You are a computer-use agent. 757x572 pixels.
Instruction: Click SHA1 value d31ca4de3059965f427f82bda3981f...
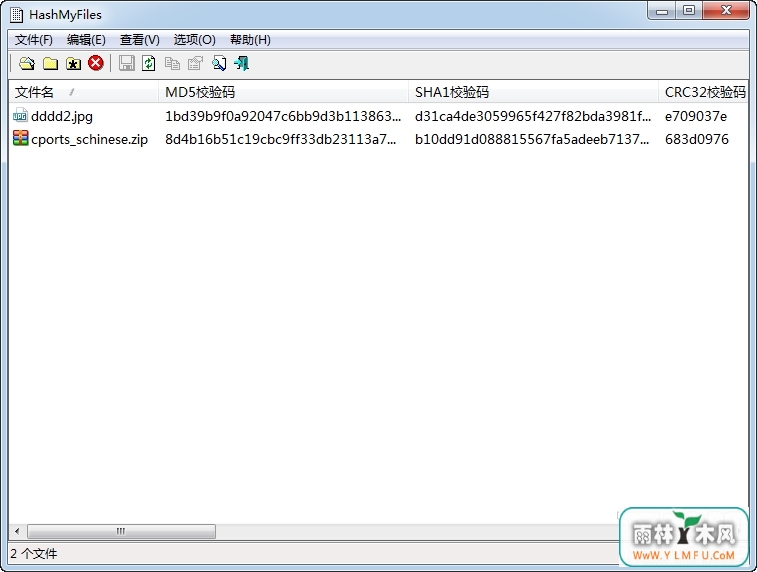(x=533, y=116)
